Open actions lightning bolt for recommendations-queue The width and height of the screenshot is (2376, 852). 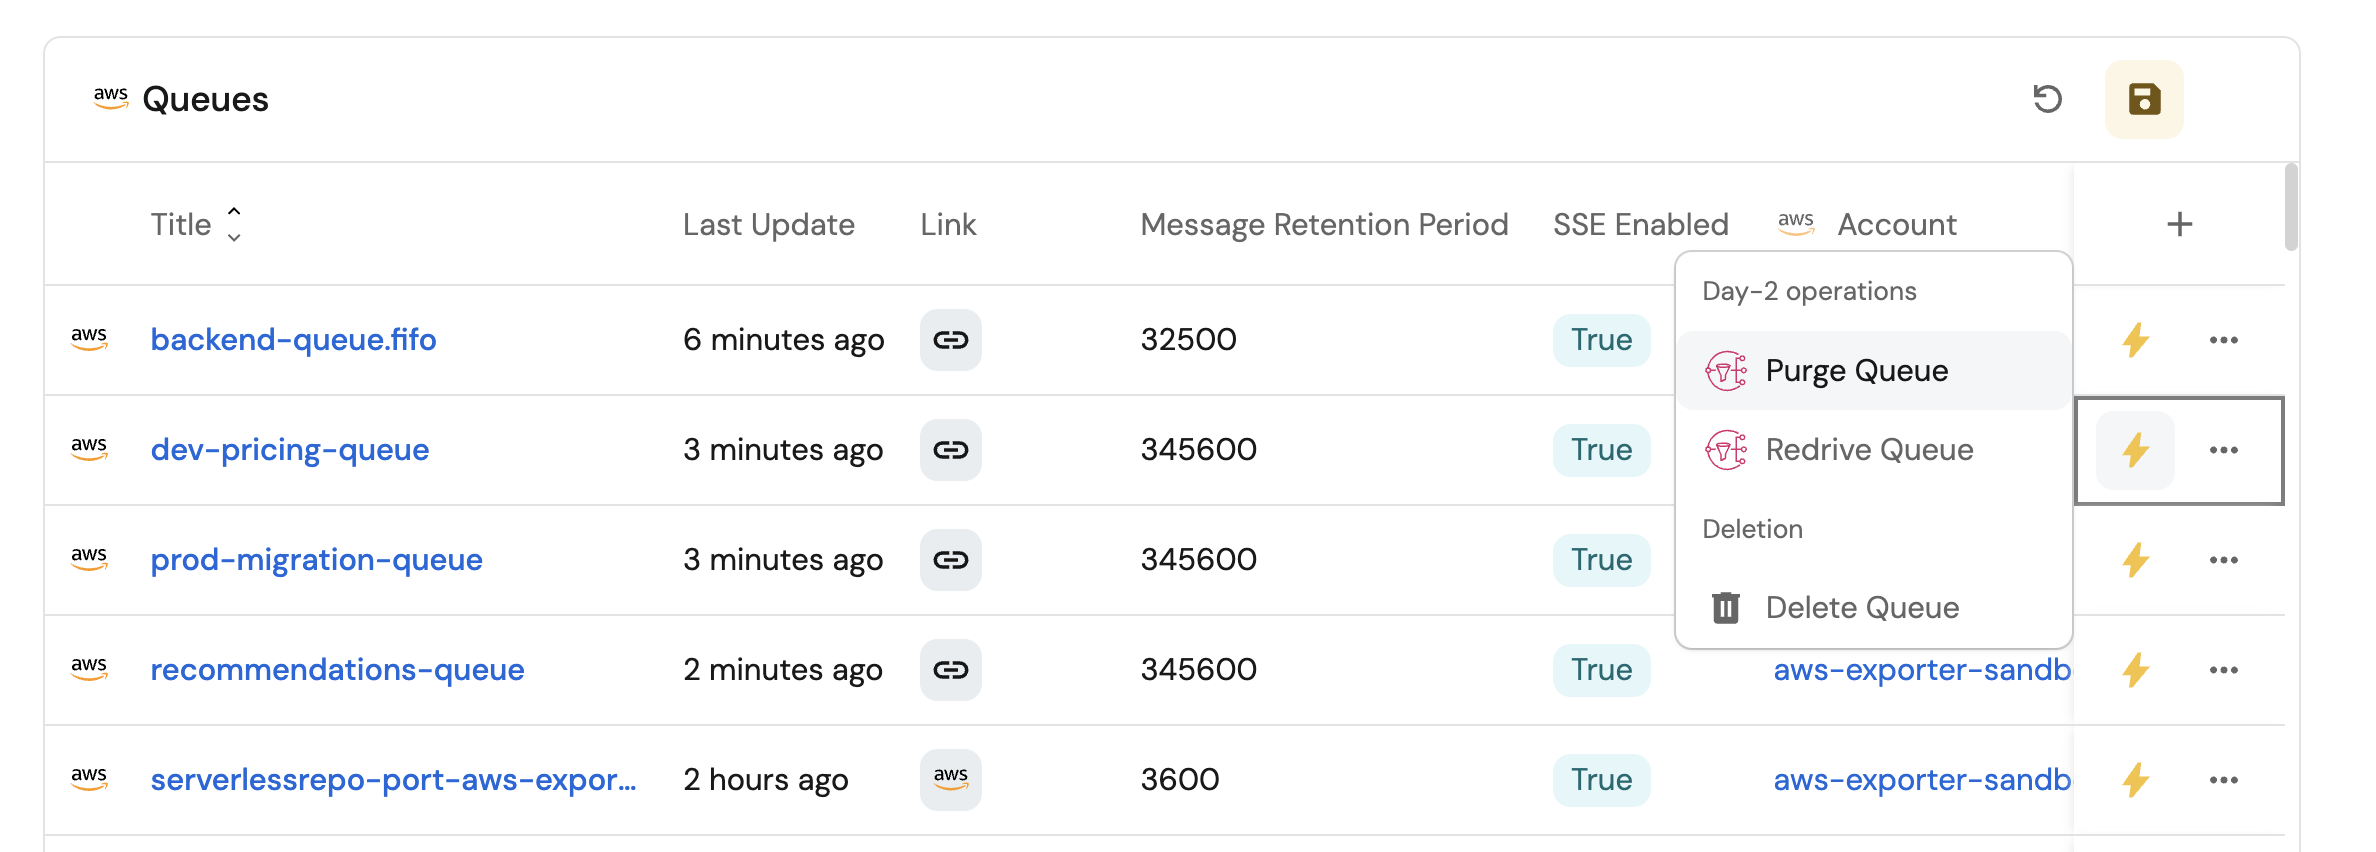tap(2135, 670)
